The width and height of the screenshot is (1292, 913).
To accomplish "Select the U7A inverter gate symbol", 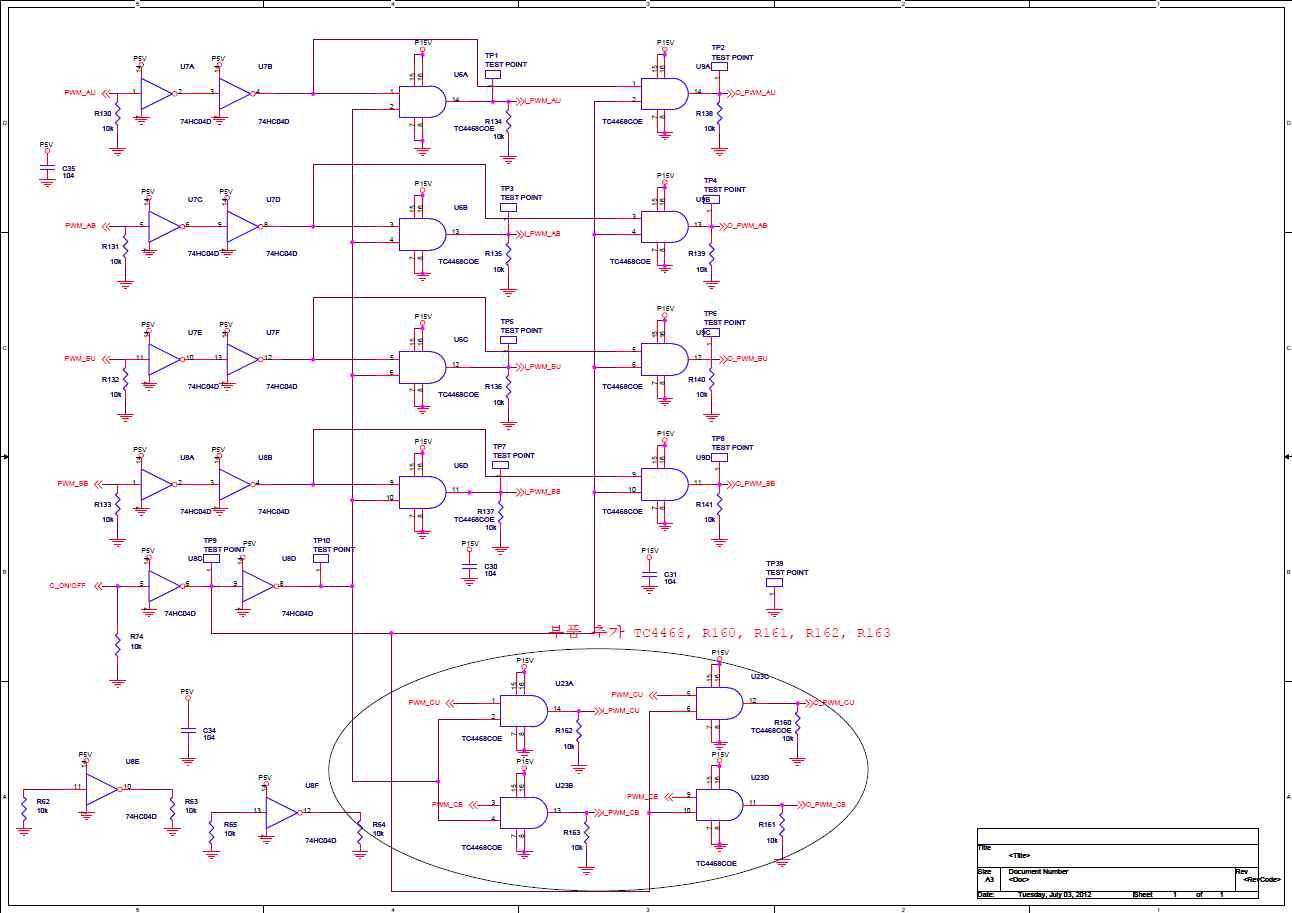I will [x=156, y=93].
